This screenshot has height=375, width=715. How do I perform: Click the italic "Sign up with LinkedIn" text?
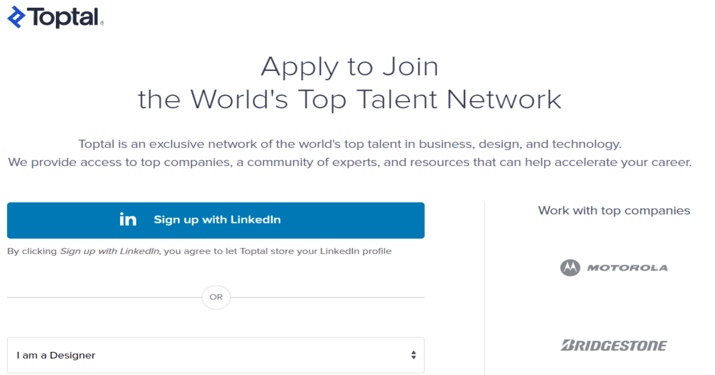click(x=110, y=251)
